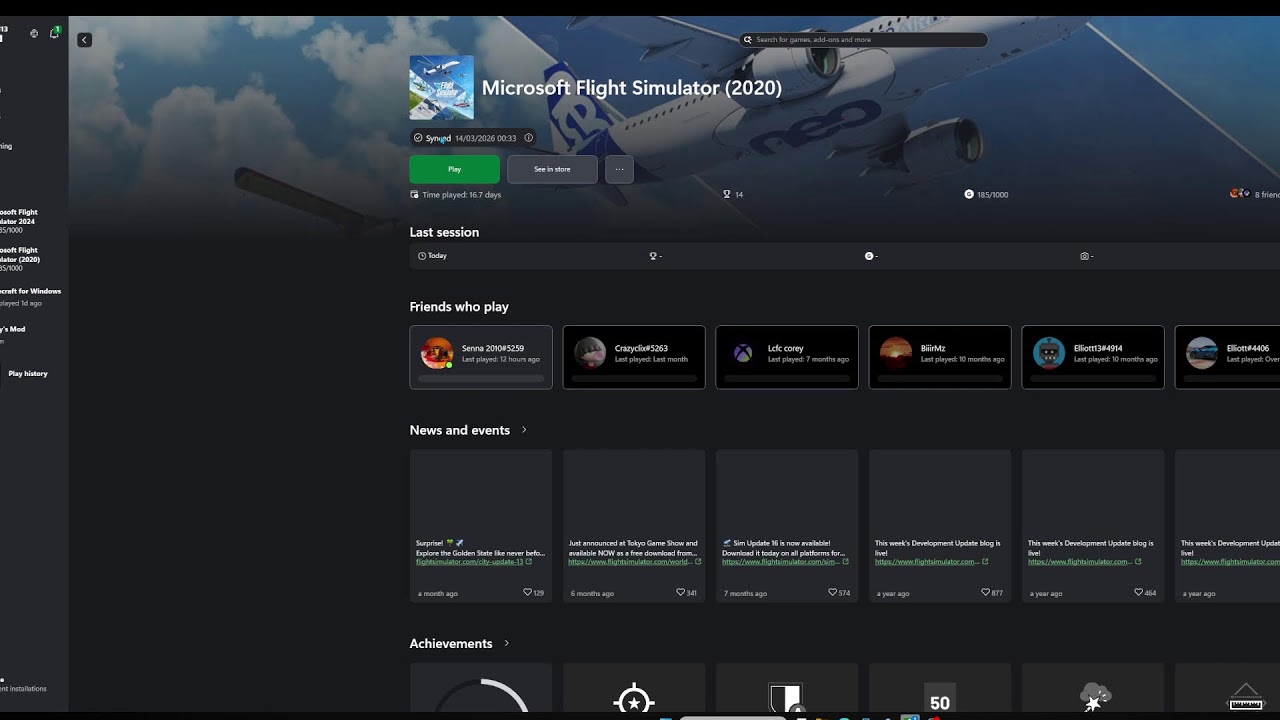The height and width of the screenshot is (720, 1280).
Task: Select Play history in the sidebar
Action: click(28, 374)
